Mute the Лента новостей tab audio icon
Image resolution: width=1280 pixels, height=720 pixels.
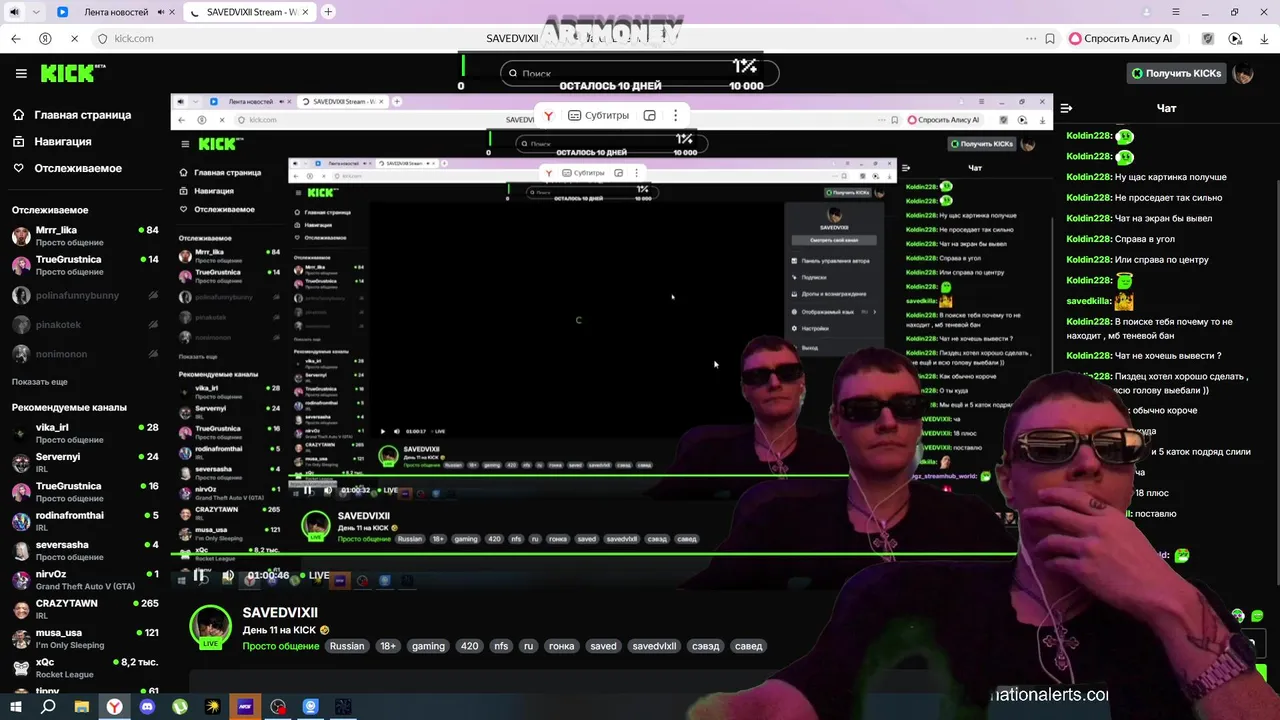[161, 12]
